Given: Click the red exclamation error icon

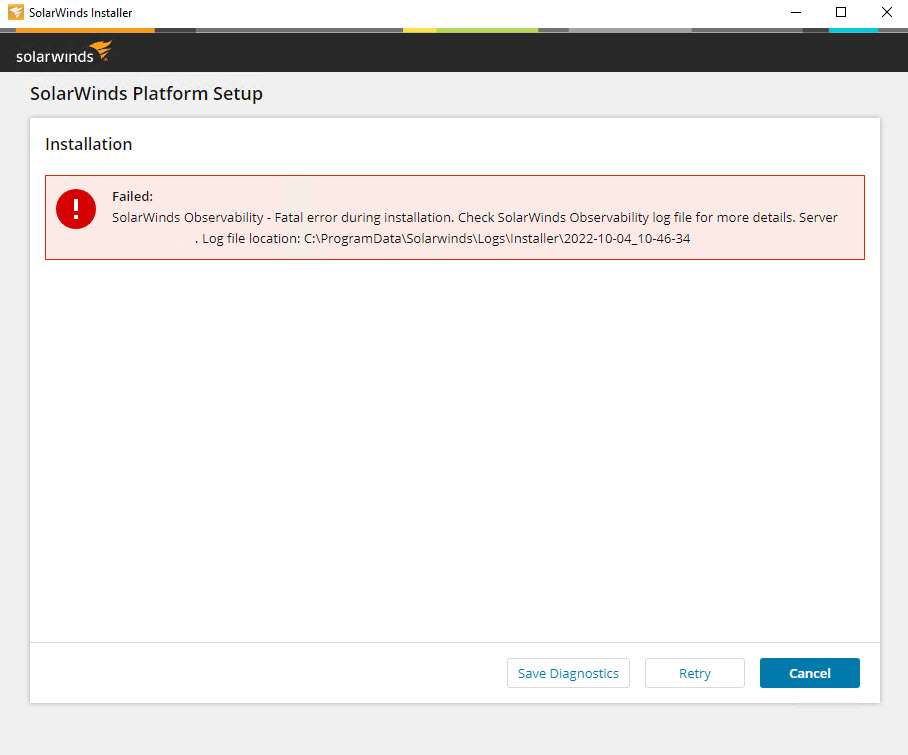Looking at the screenshot, I should [x=76, y=208].
